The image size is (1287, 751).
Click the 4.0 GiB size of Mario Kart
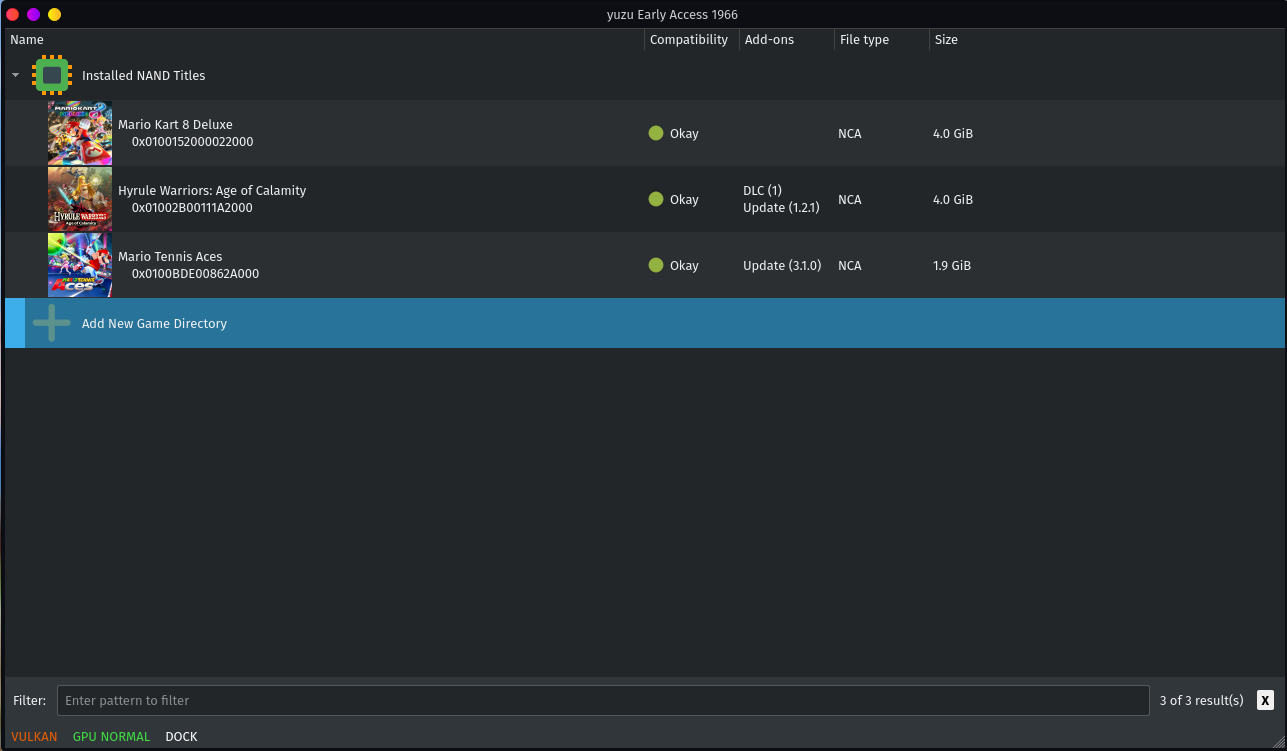pos(953,134)
